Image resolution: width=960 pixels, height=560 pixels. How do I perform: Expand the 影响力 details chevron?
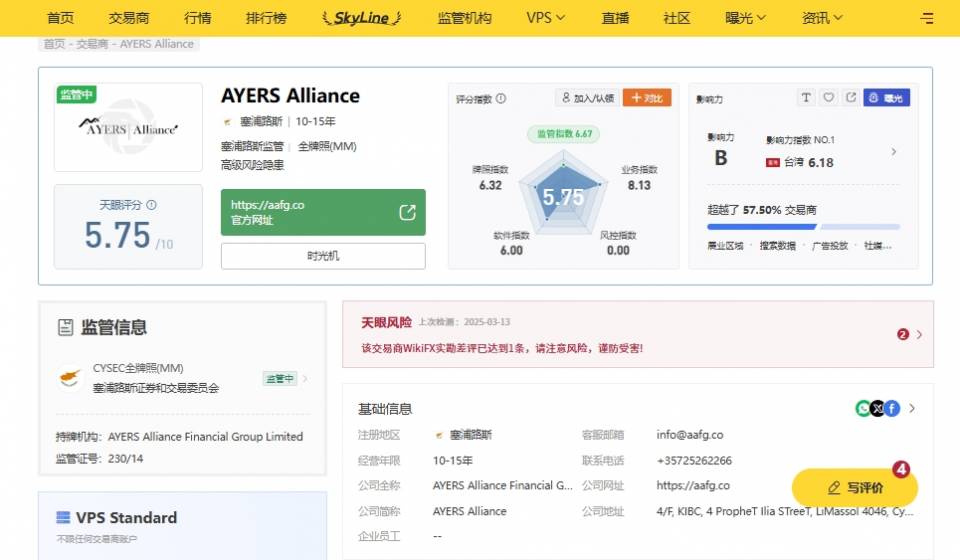point(894,151)
